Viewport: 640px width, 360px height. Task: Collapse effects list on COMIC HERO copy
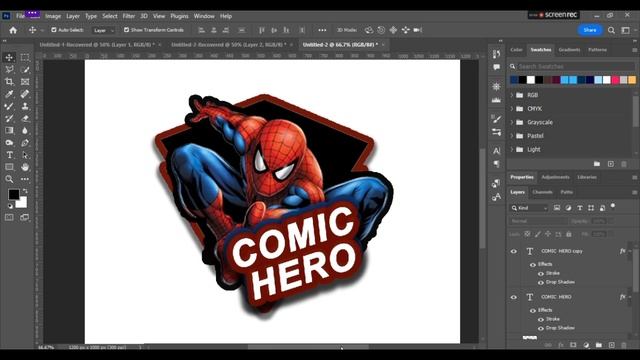coord(631,251)
